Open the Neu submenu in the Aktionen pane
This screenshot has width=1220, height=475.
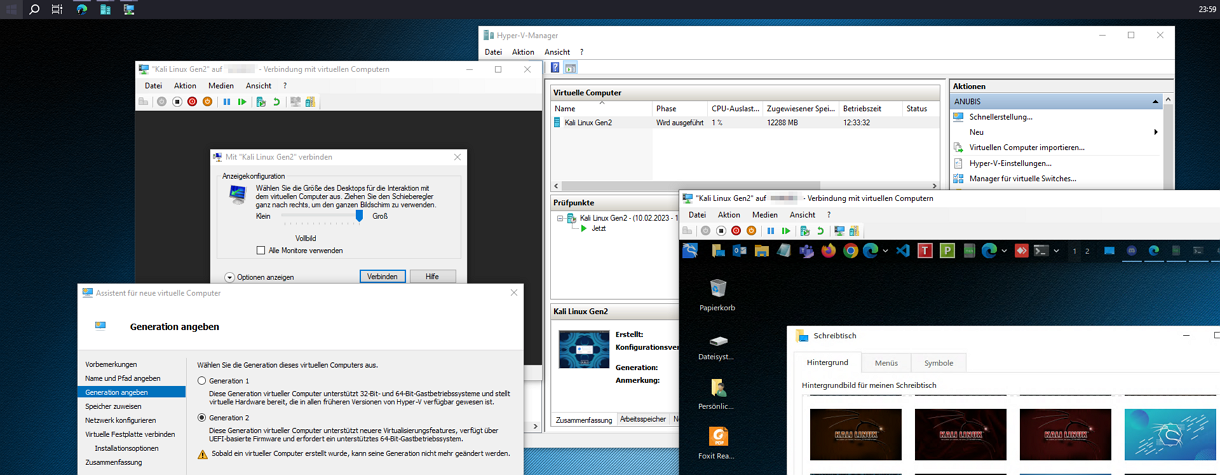1058,132
